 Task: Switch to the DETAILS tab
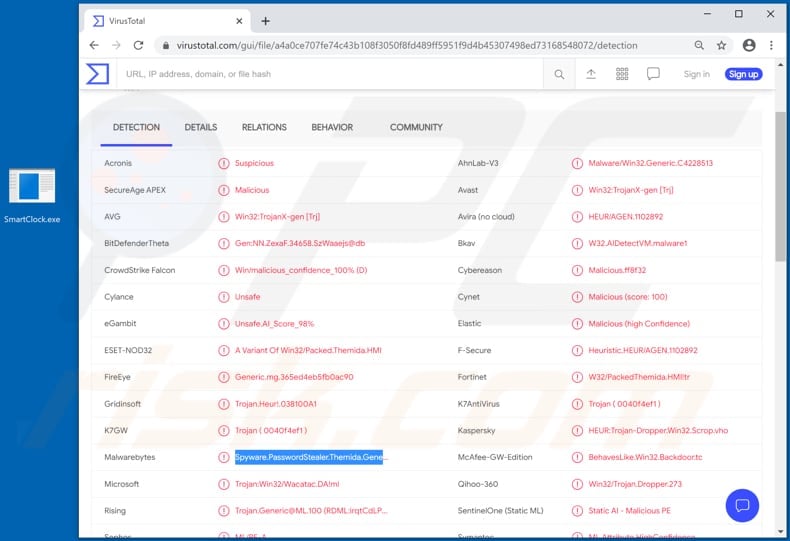(x=200, y=128)
